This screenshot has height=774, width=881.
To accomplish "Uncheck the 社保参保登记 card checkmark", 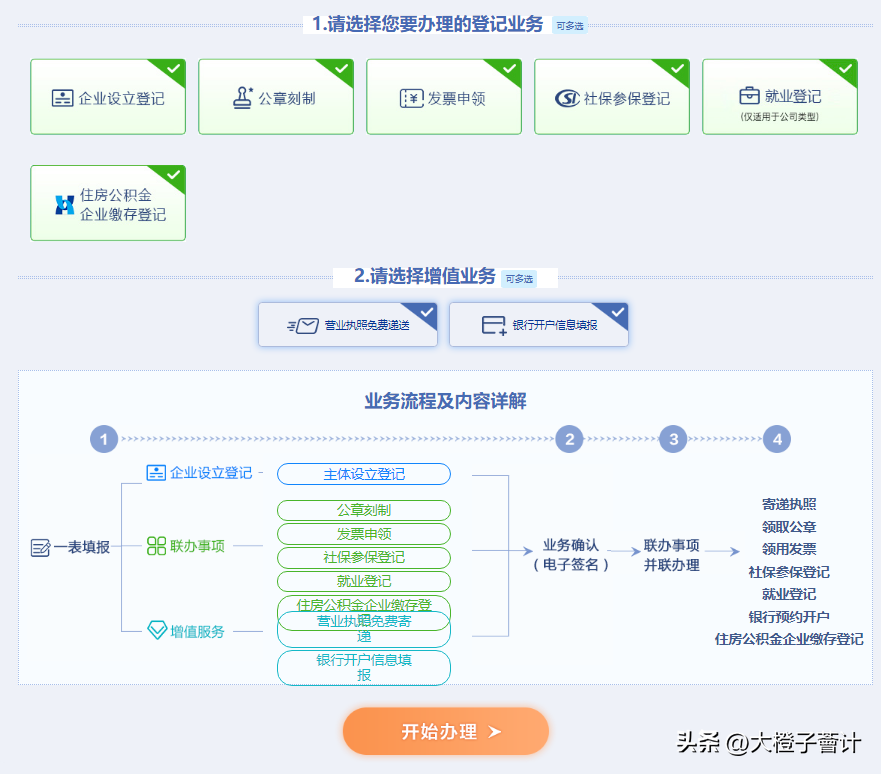I will point(677,69).
